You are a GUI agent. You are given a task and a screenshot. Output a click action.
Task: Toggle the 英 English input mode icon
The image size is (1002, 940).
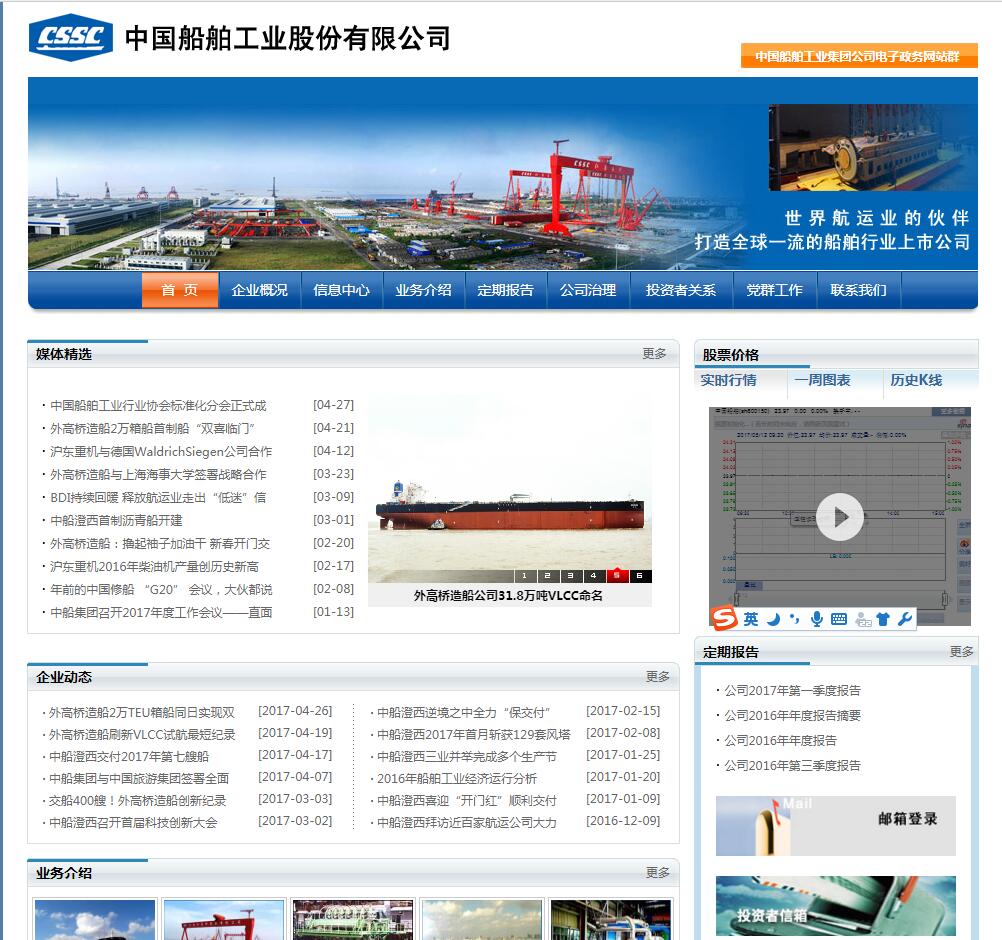[x=751, y=619]
